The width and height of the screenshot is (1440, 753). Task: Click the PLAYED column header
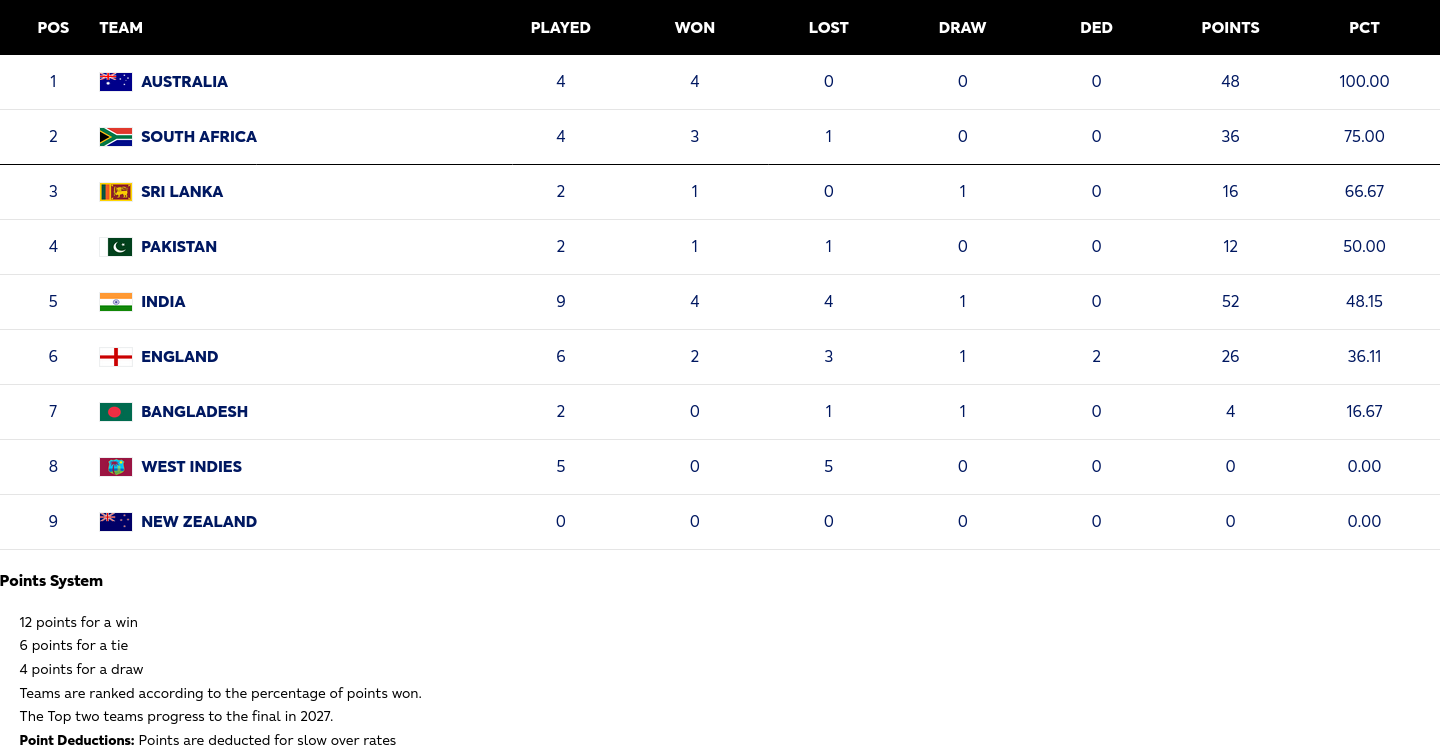click(561, 28)
